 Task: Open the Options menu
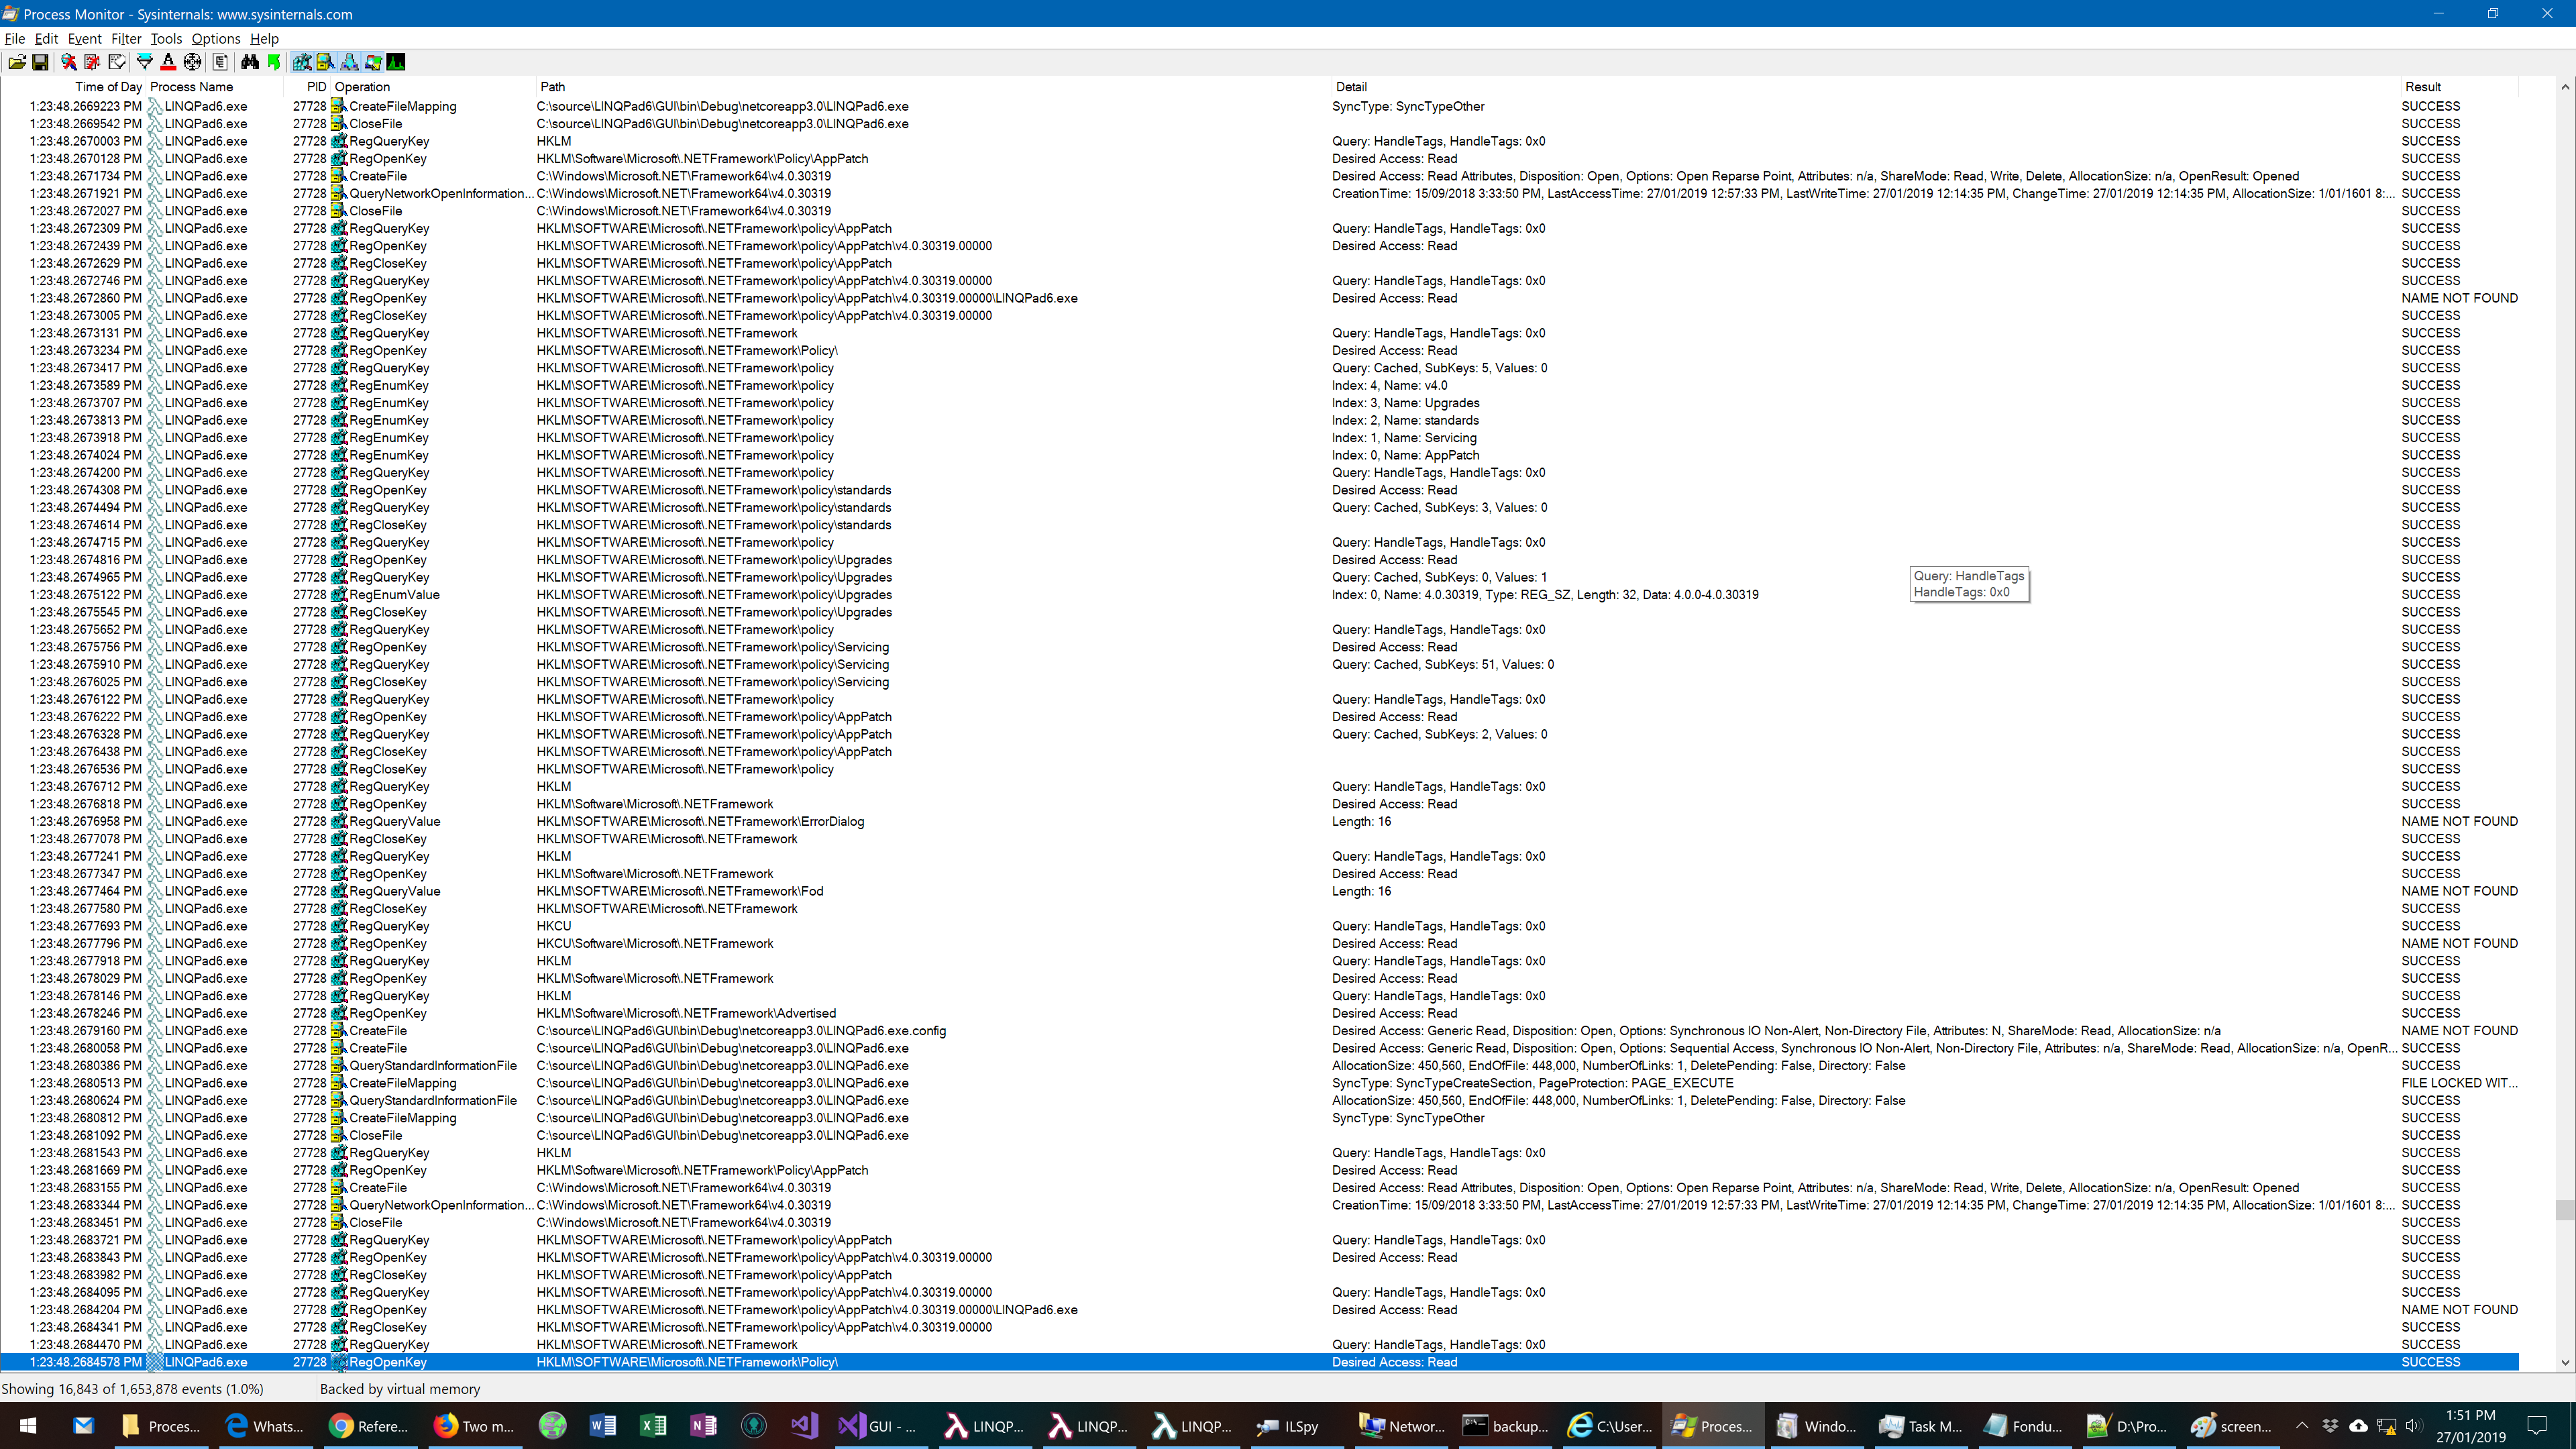215,38
